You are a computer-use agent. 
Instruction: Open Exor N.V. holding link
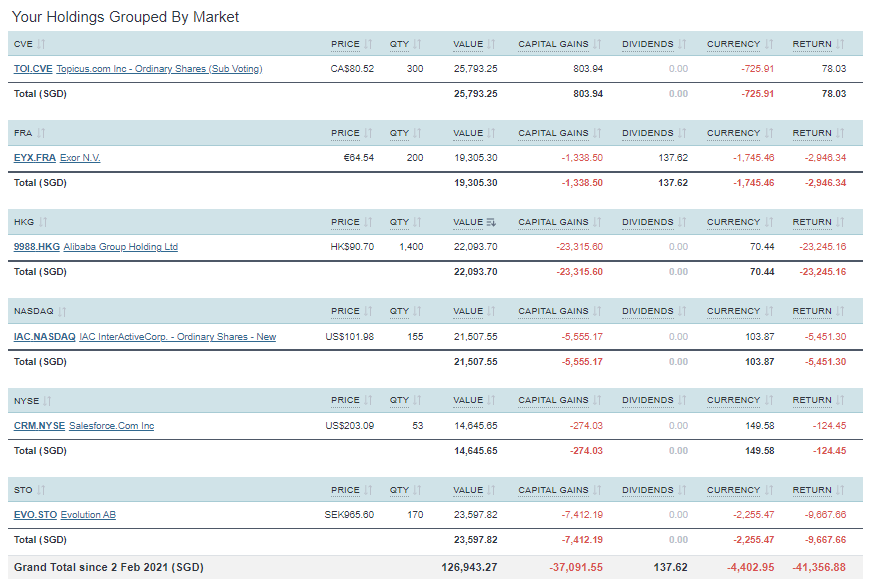[x=80, y=158]
